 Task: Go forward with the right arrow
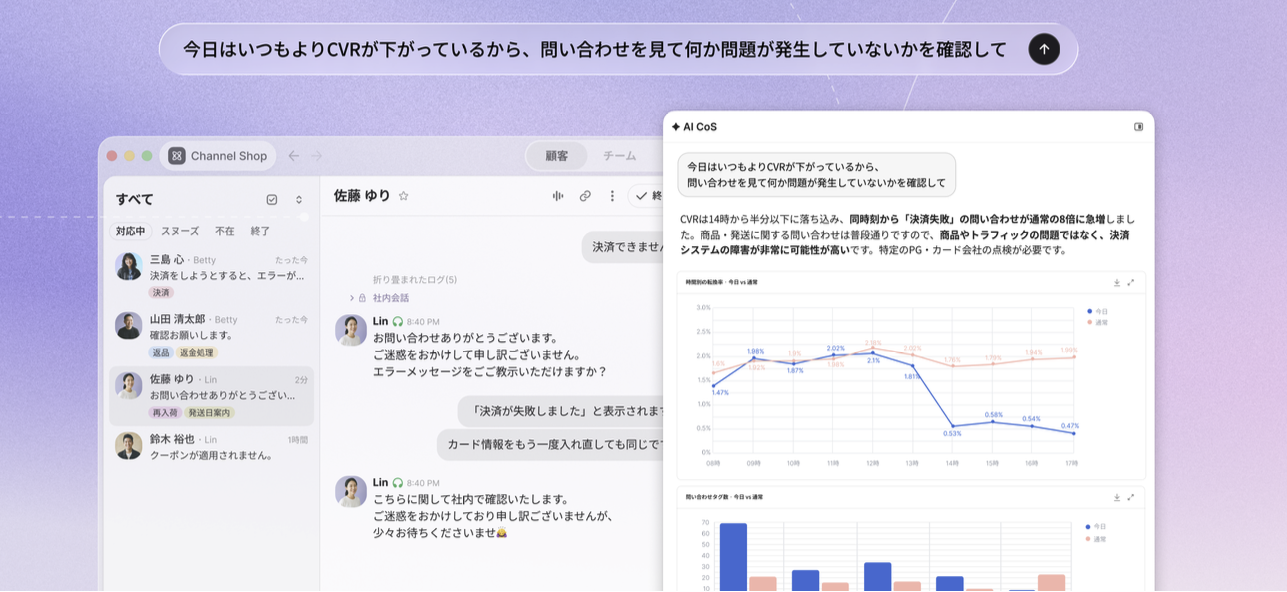(x=316, y=156)
